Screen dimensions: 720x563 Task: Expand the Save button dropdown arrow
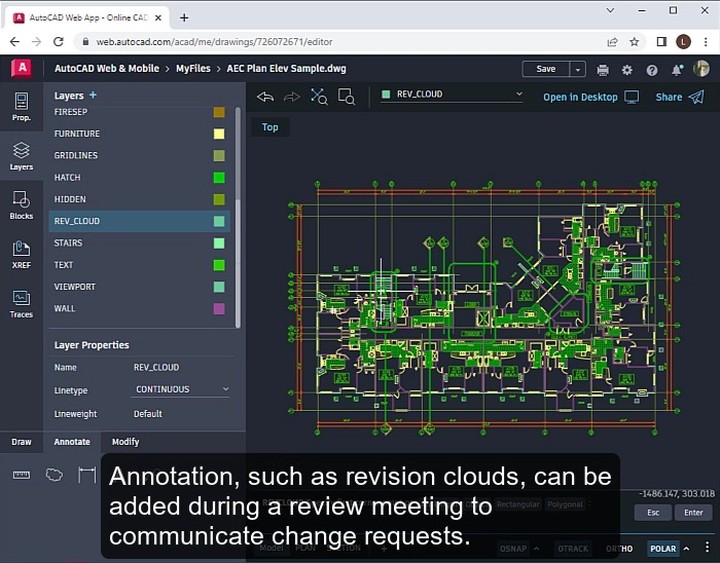pyautogui.click(x=578, y=69)
